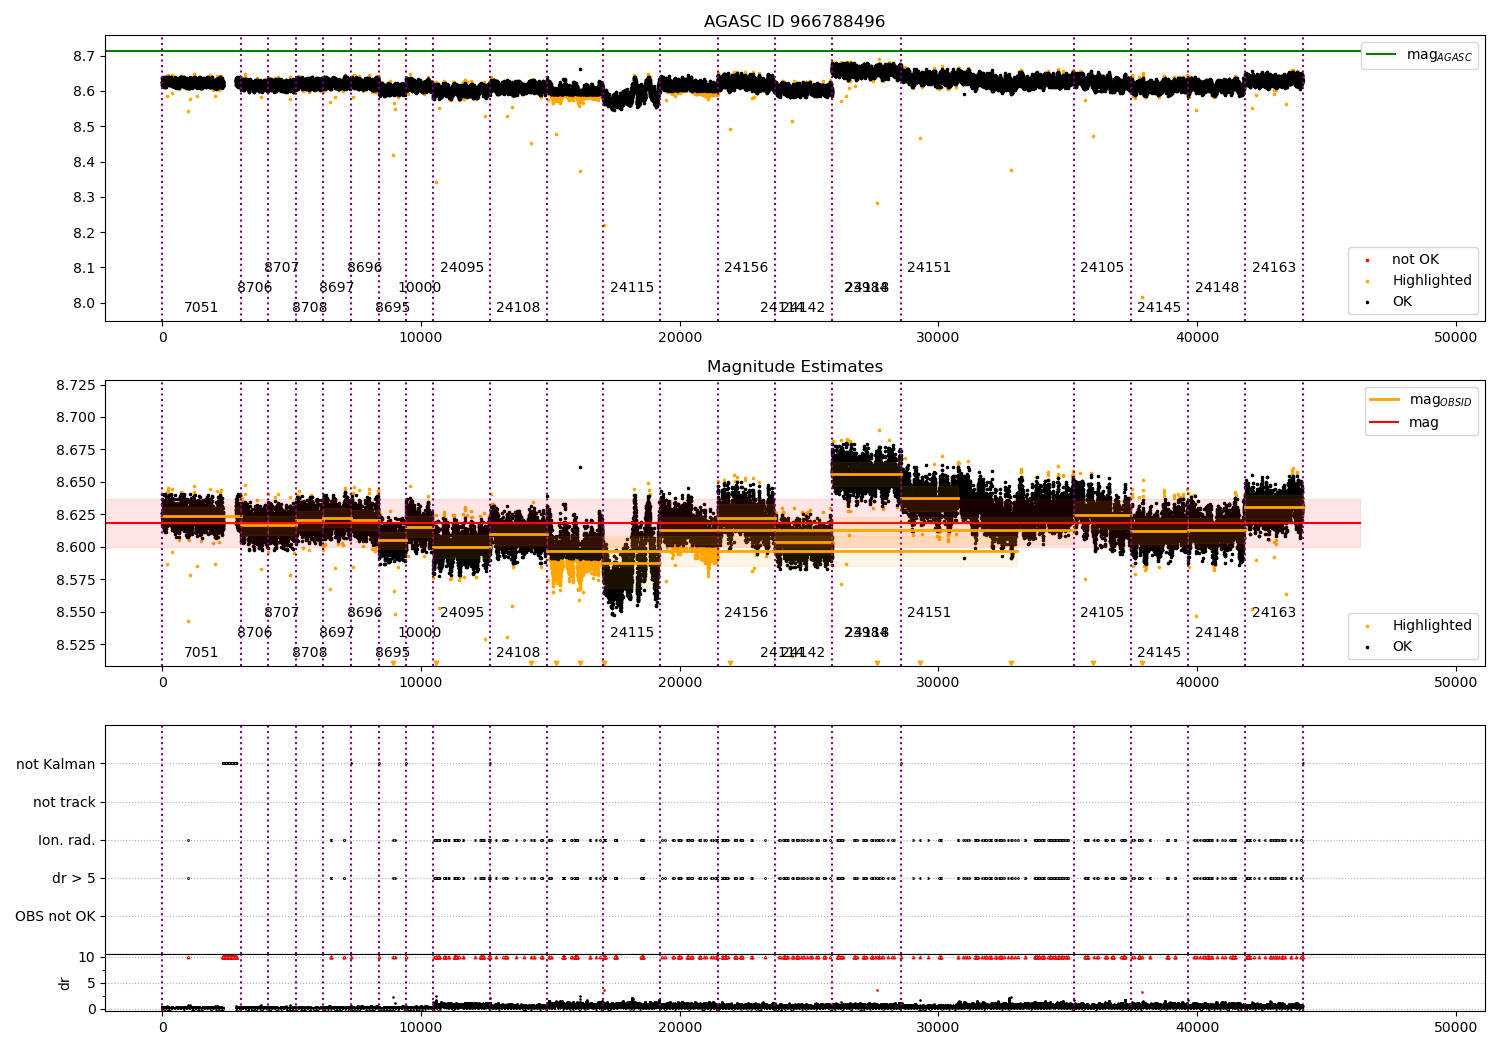Click obsid label 7051 in Magnitude Estimates plot
The height and width of the screenshot is (1050, 1500).
point(201,653)
